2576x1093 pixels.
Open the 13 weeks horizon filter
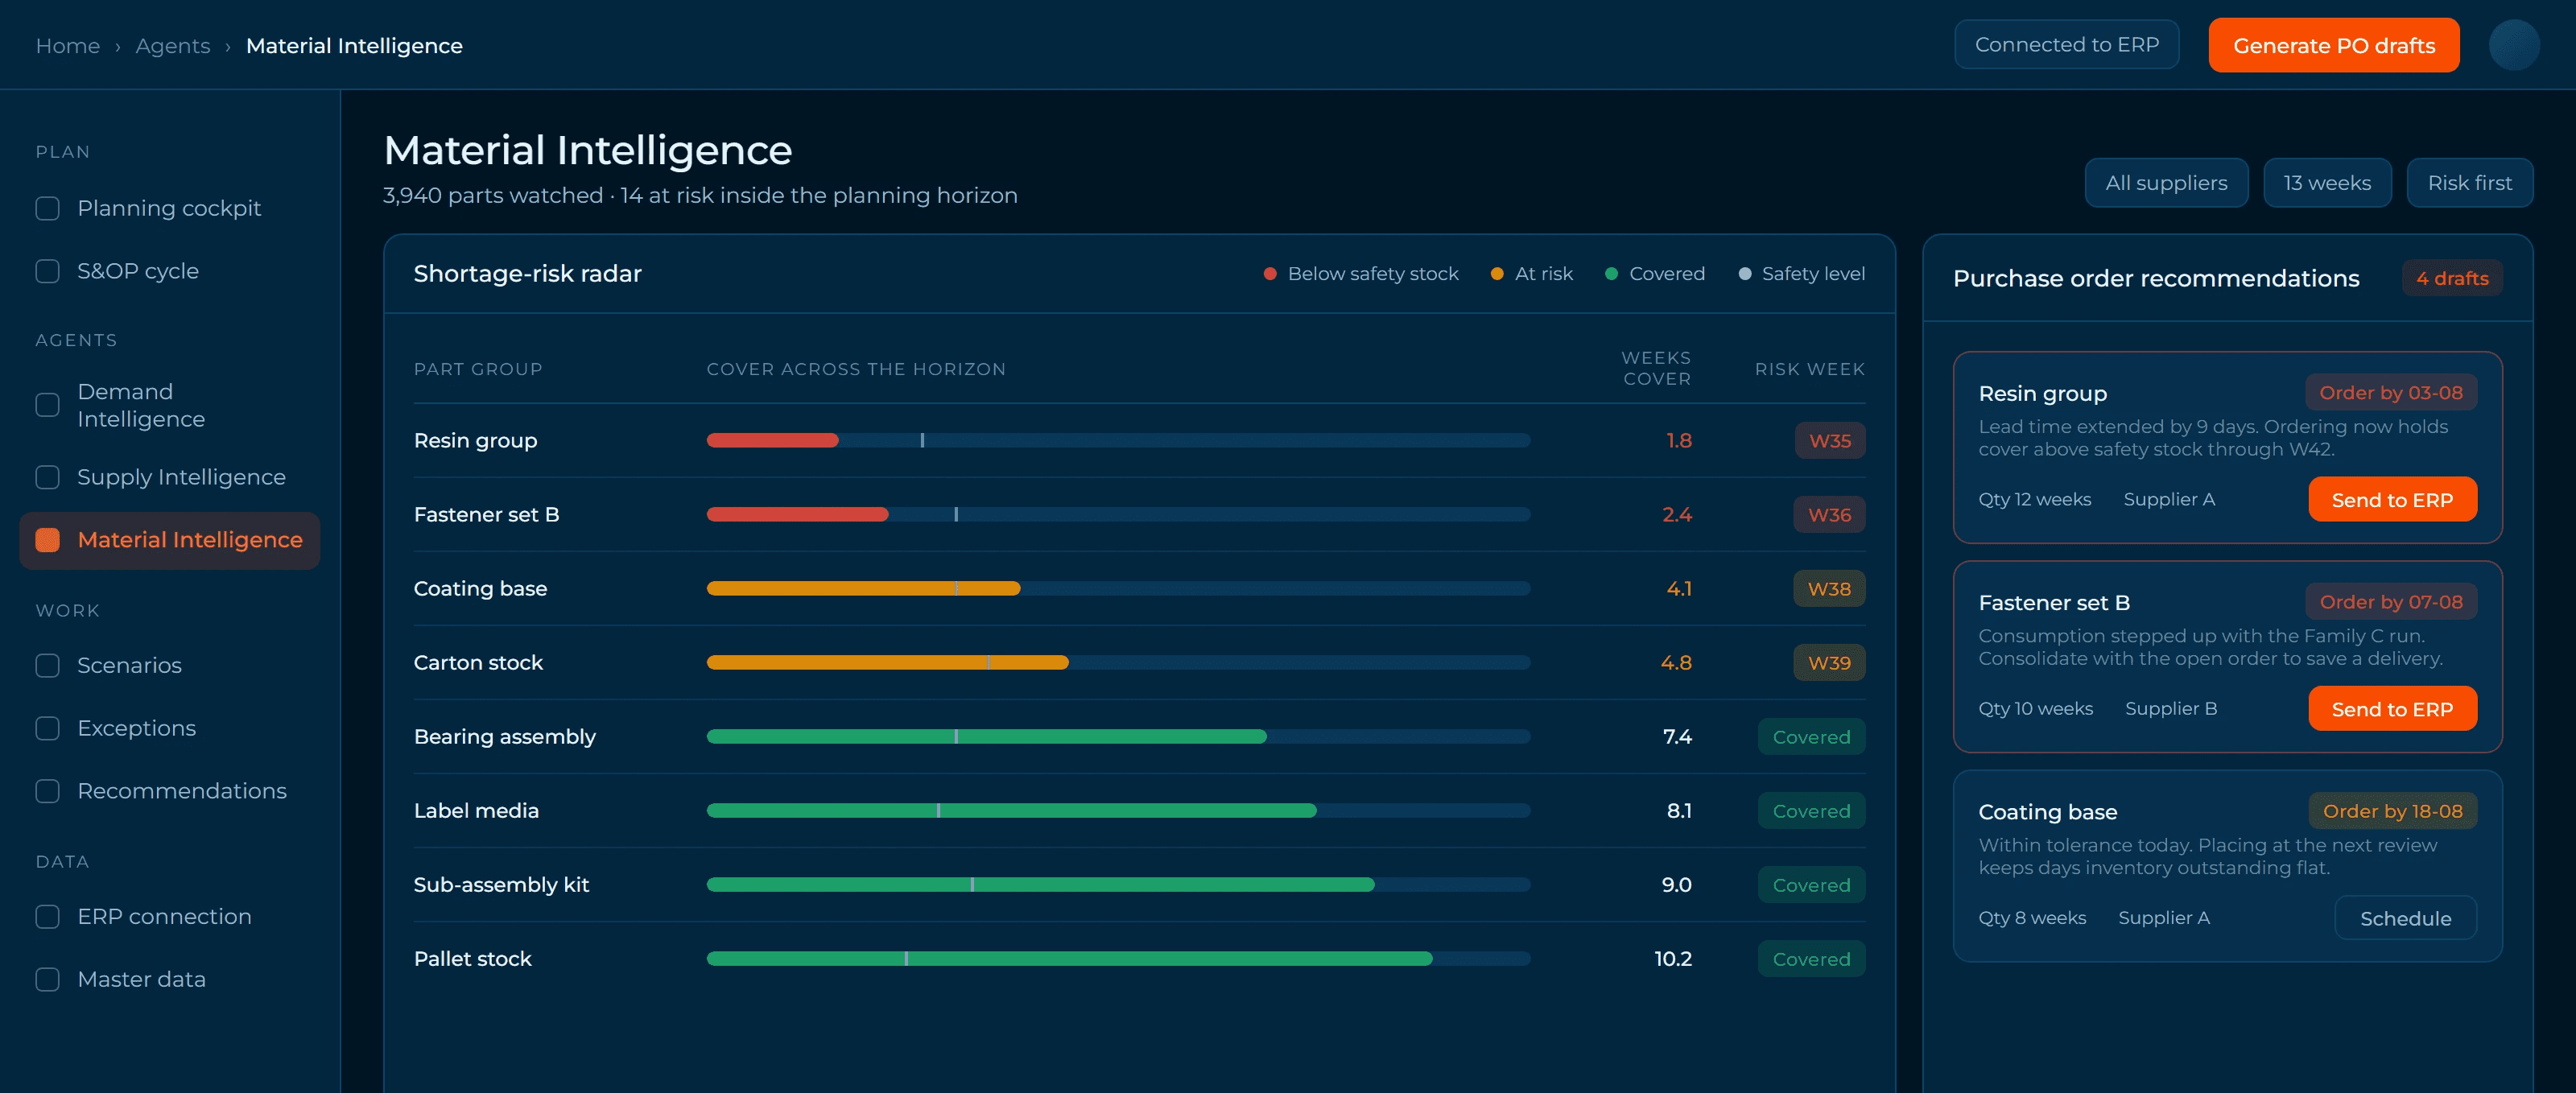point(2327,183)
